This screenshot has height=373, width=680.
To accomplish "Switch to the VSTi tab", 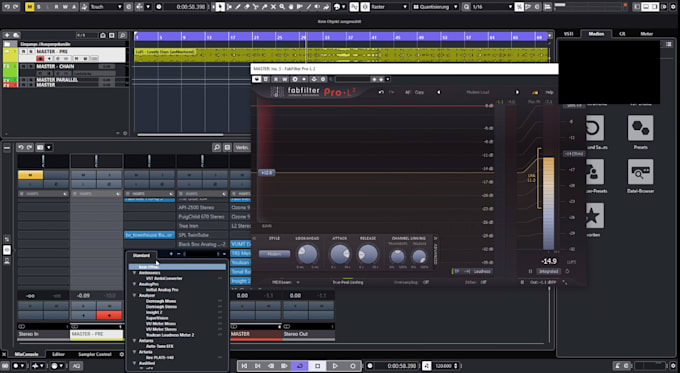I will point(568,34).
